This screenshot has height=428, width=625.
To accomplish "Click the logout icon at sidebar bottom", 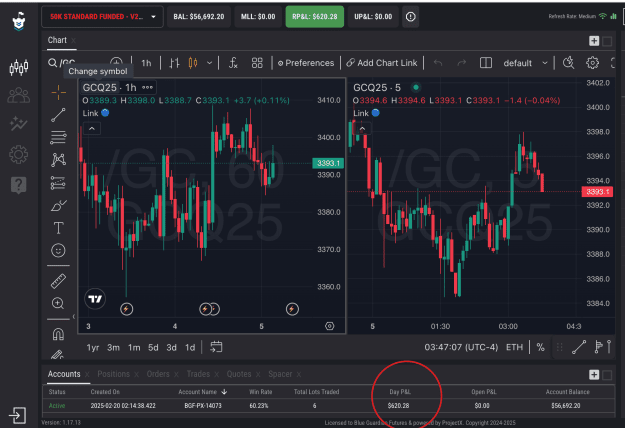I will point(18,415).
